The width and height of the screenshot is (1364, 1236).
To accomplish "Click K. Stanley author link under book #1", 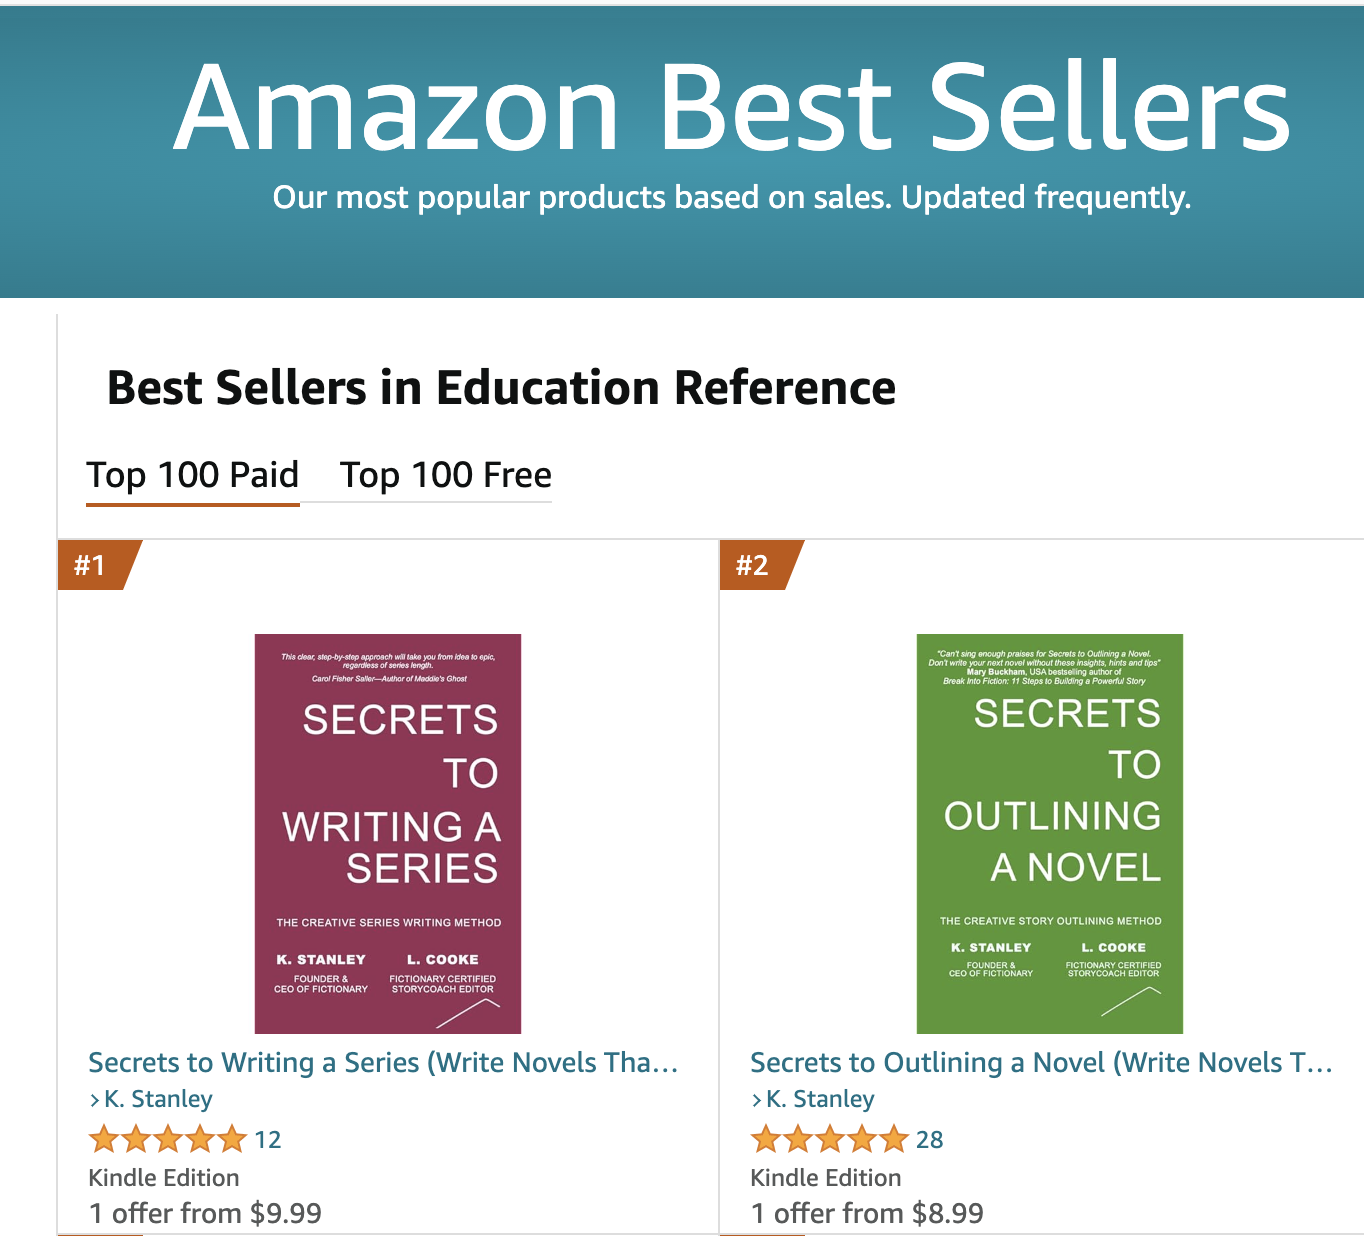I will pyautogui.click(x=159, y=1099).
